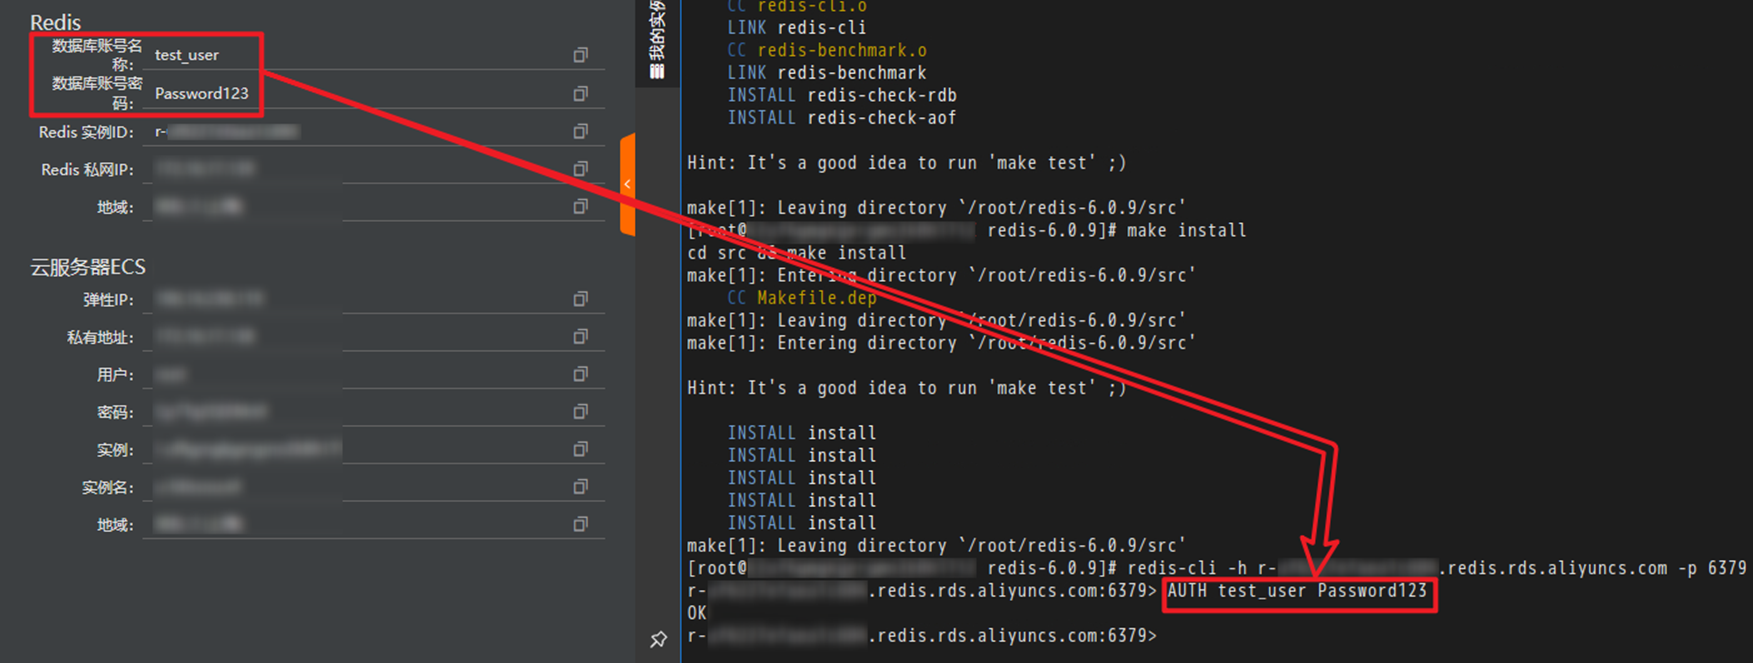Click the 'redis-cli -h' command line in terminal
Viewport: 1753px width, 663px height.
click(x=1217, y=568)
